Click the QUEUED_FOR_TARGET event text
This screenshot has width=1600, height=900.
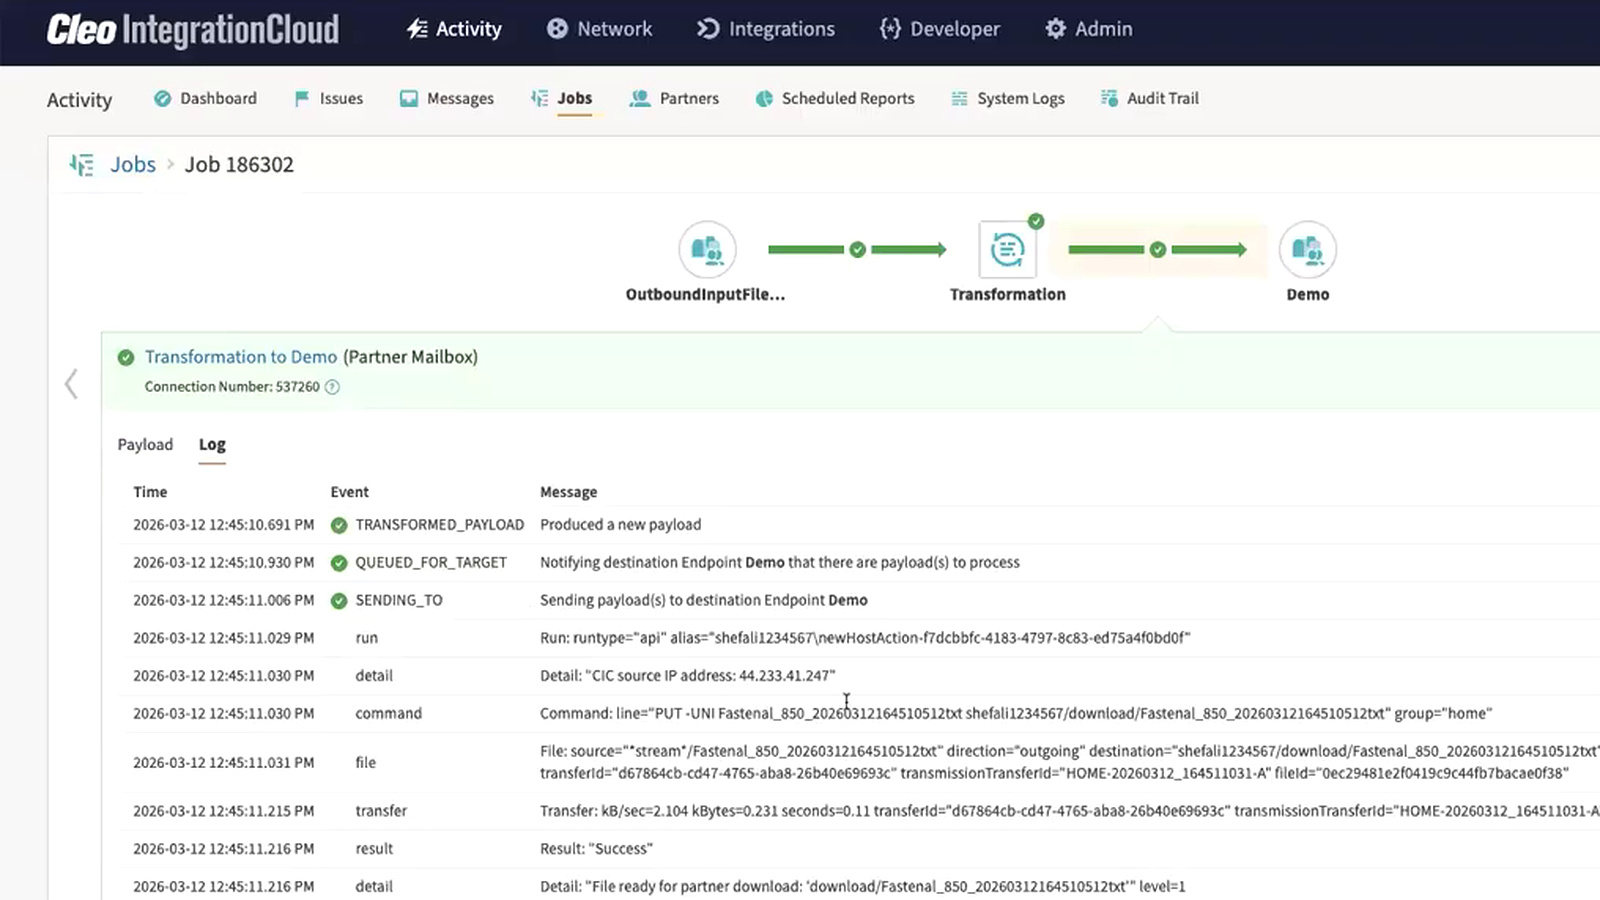pyautogui.click(x=431, y=563)
